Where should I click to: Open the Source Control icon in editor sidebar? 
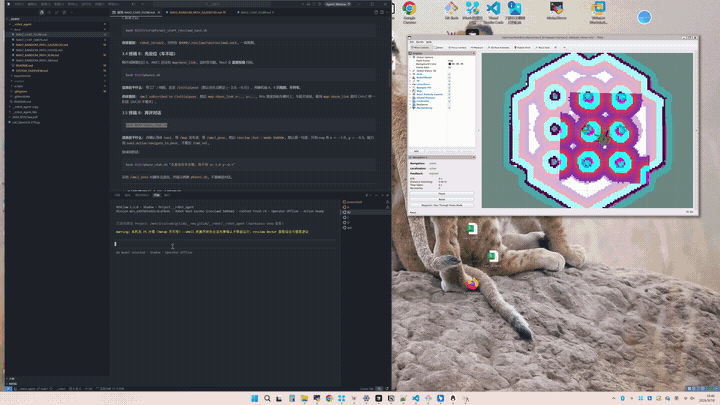[x=57, y=12]
